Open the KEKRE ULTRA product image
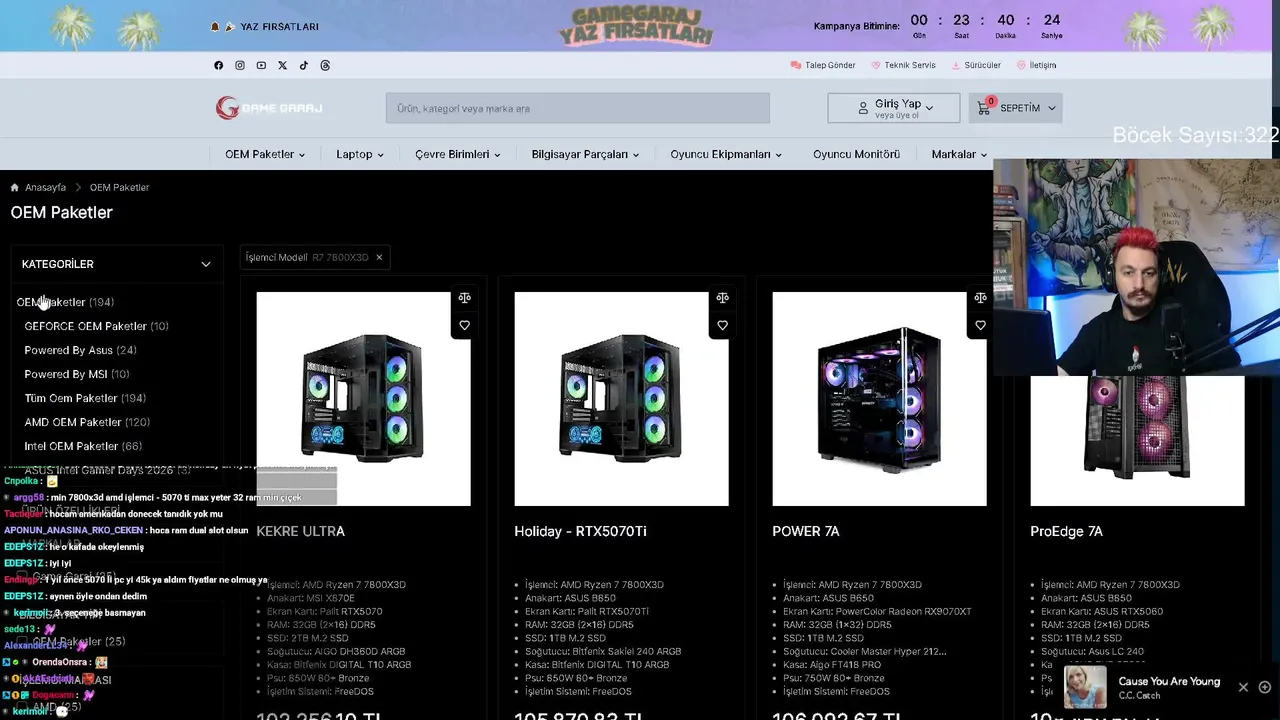The height and width of the screenshot is (720, 1280). coord(363,399)
